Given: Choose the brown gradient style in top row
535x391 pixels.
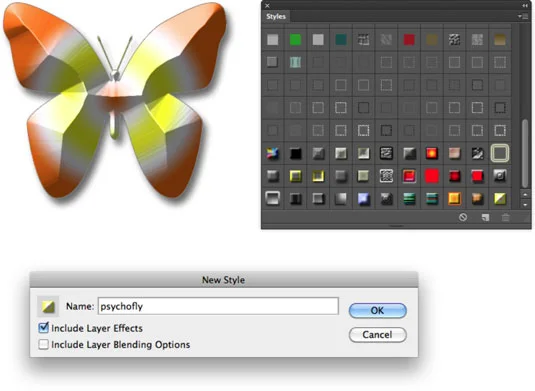Looking at the screenshot, I should coord(500,40).
